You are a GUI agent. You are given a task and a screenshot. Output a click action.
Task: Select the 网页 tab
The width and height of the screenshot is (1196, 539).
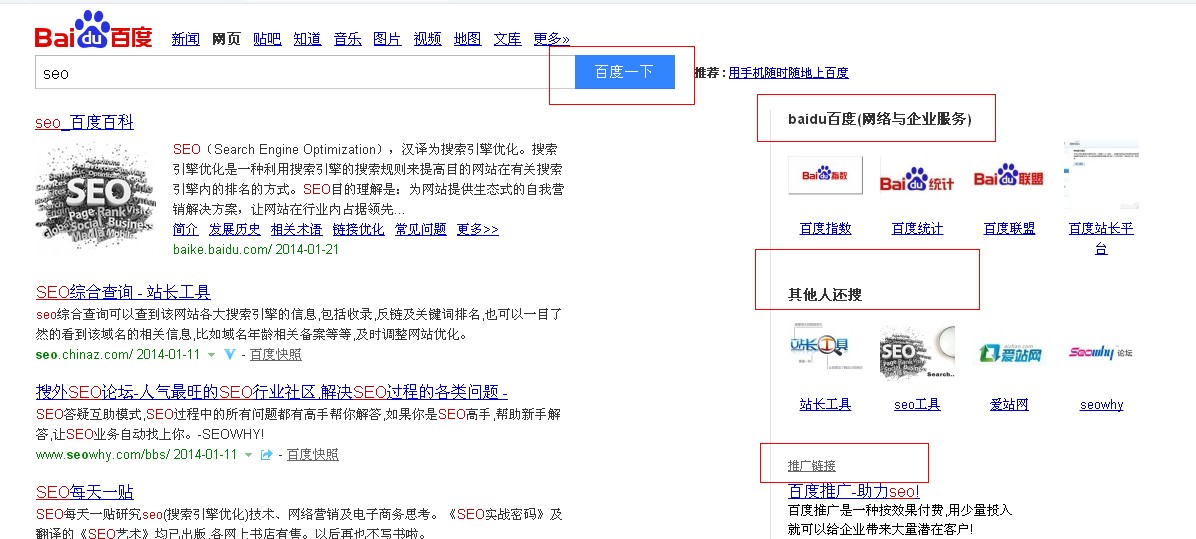tap(227, 39)
